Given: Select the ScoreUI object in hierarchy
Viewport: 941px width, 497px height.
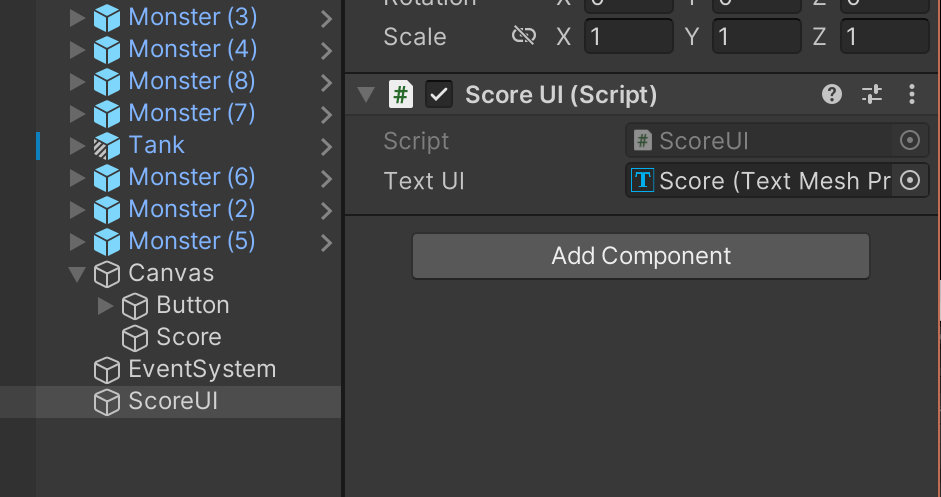Looking at the screenshot, I should [173, 402].
